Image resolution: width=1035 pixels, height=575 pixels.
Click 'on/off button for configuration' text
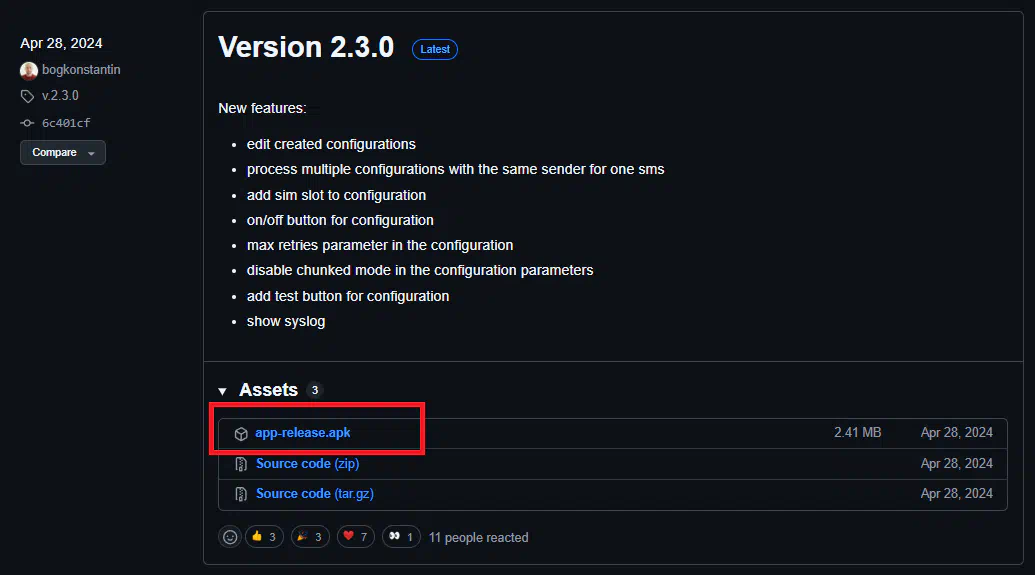pyautogui.click(x=340, y=220)
